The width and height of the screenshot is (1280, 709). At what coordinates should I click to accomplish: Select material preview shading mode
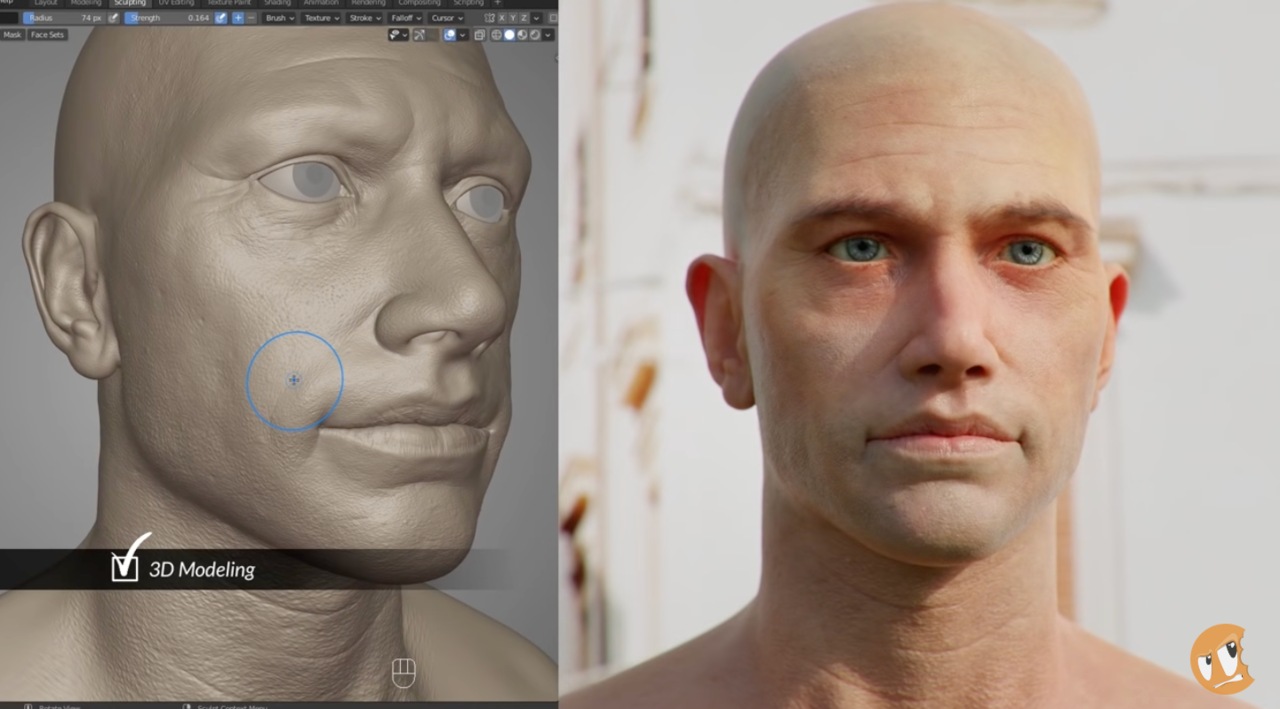pyautogui.click(x=521, y=35)
